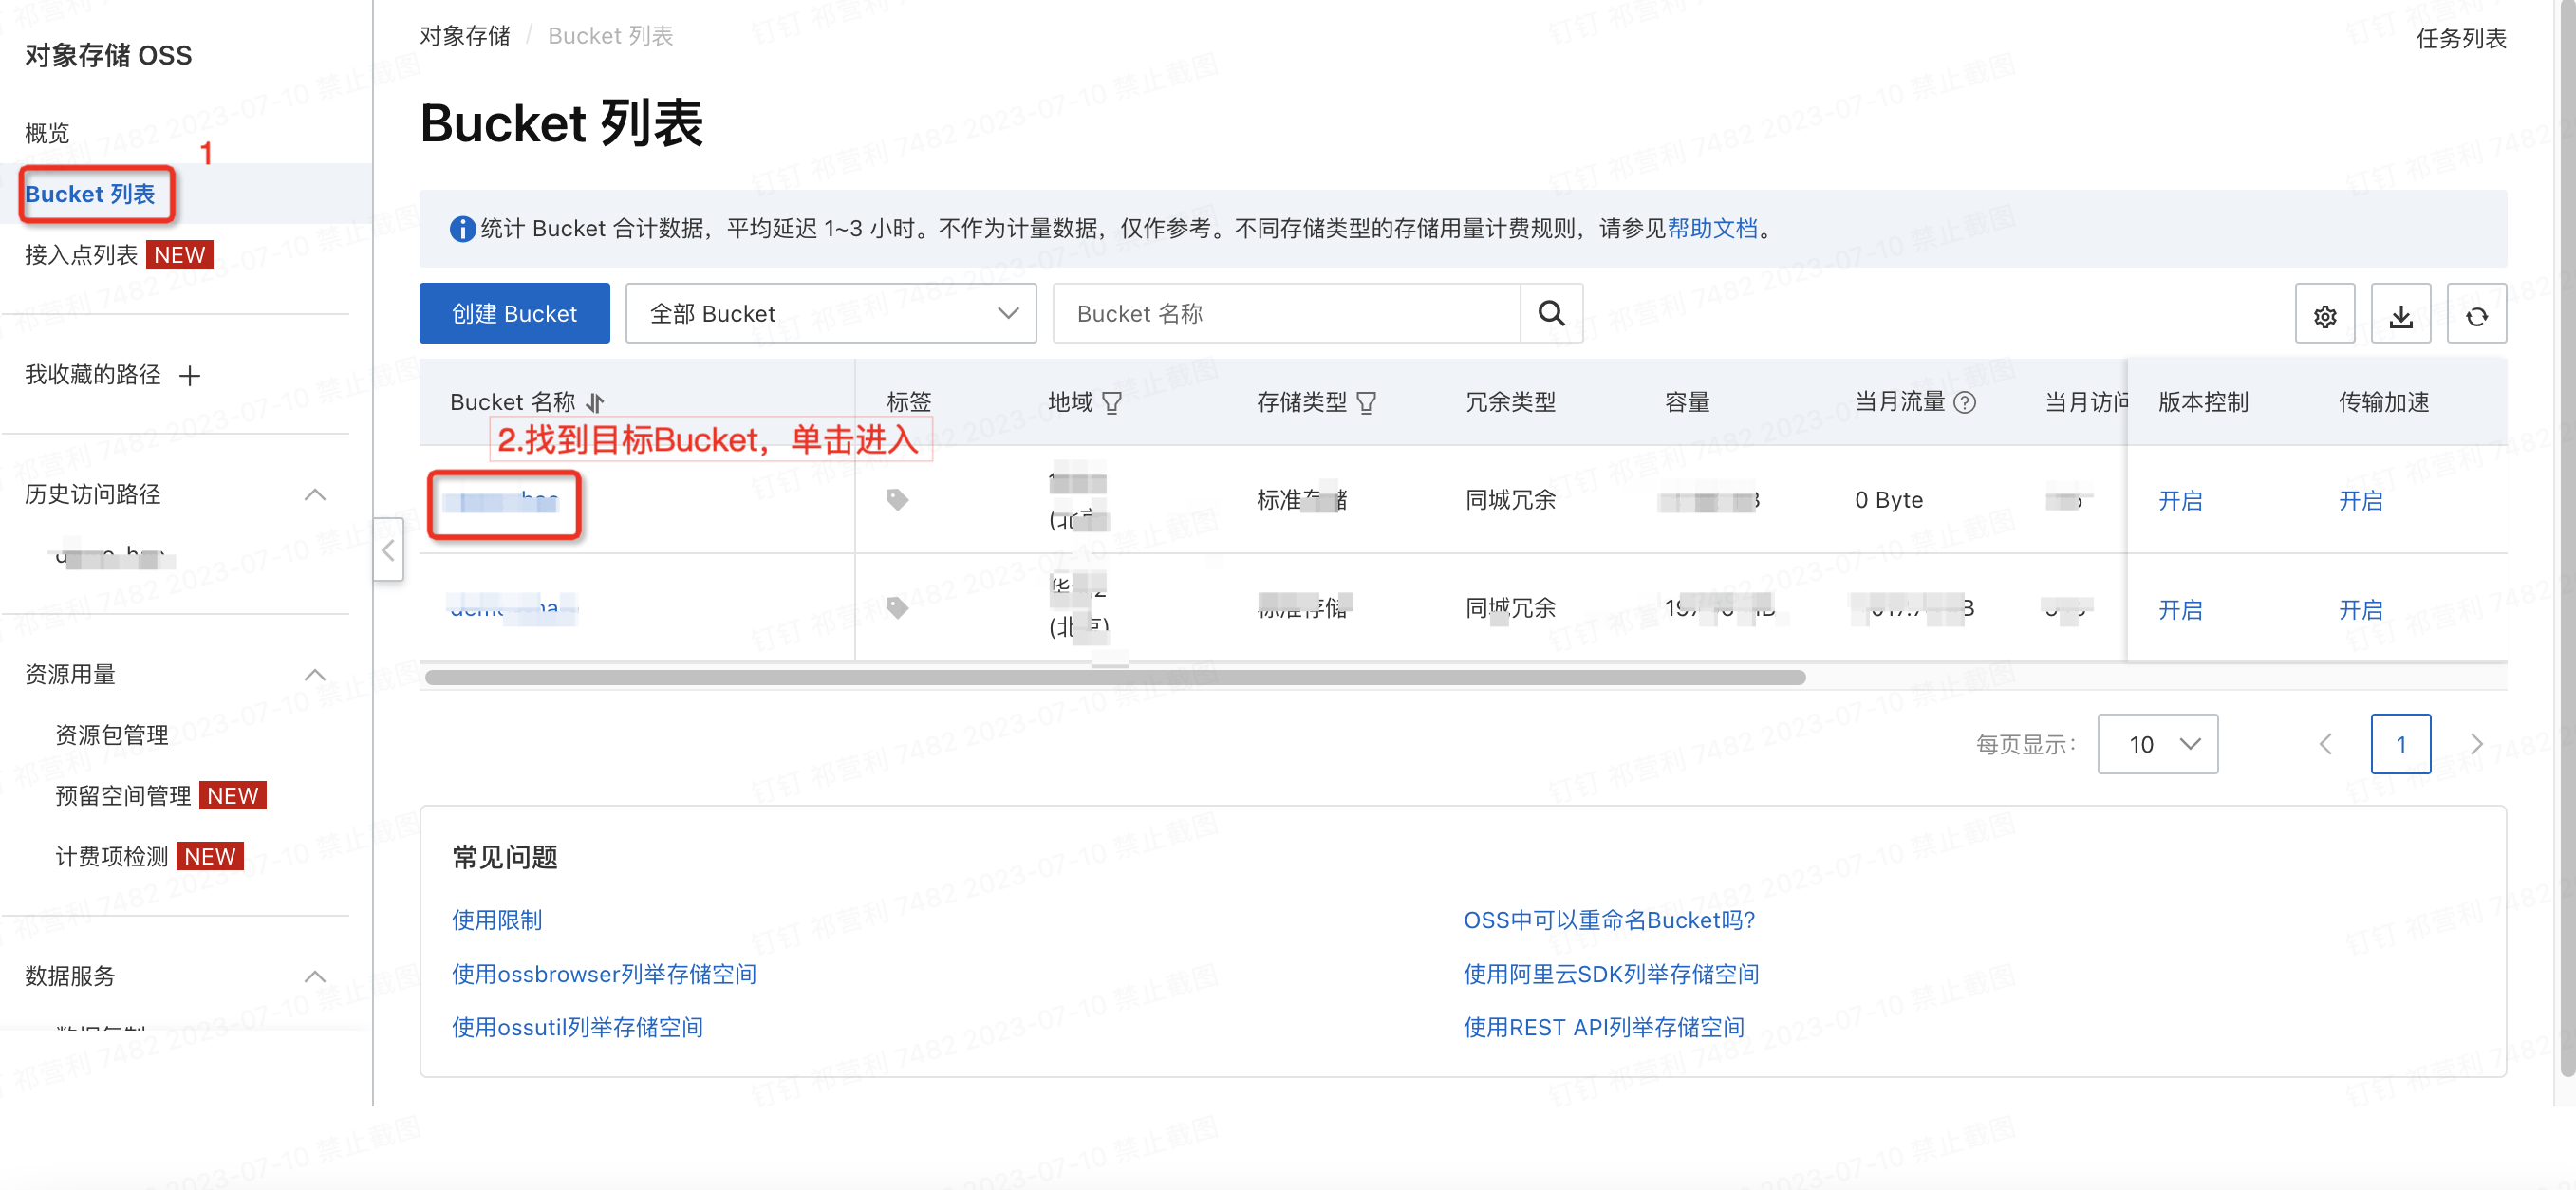Image resolution: width=2576 pixels, height=1190 pixels.
Task: Filter by 地域 column funnel
Action: tap(1111, 402)
